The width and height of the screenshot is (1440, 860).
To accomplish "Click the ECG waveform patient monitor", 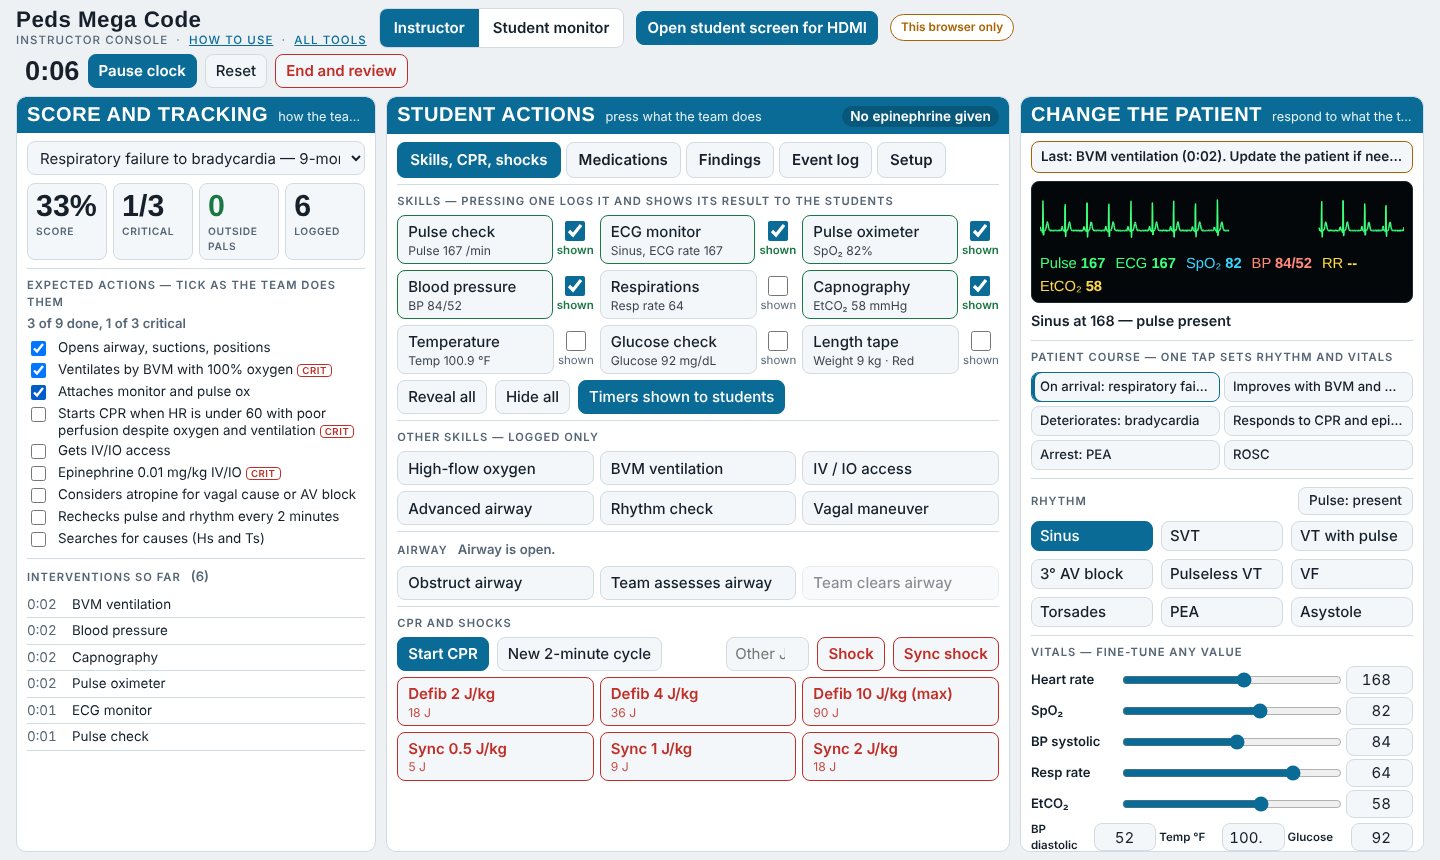I will (1222, 242).
